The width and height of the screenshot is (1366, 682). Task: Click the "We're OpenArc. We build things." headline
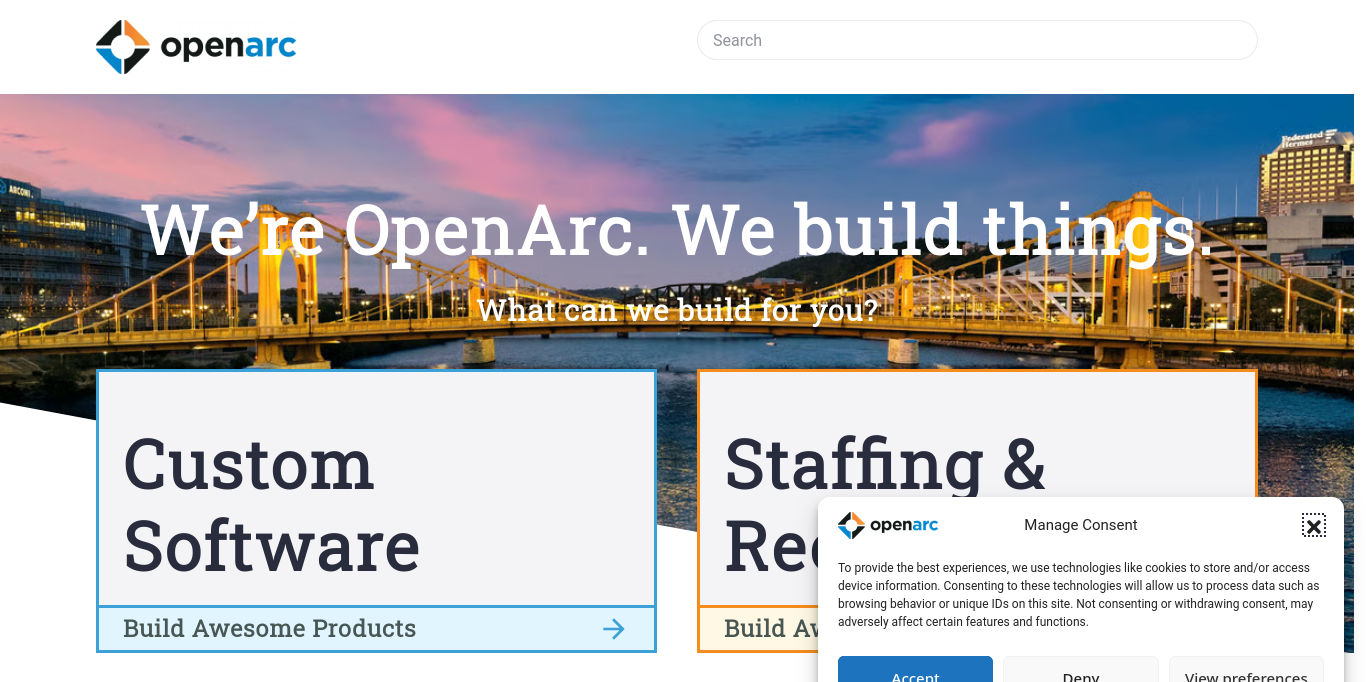pos(677,230)
